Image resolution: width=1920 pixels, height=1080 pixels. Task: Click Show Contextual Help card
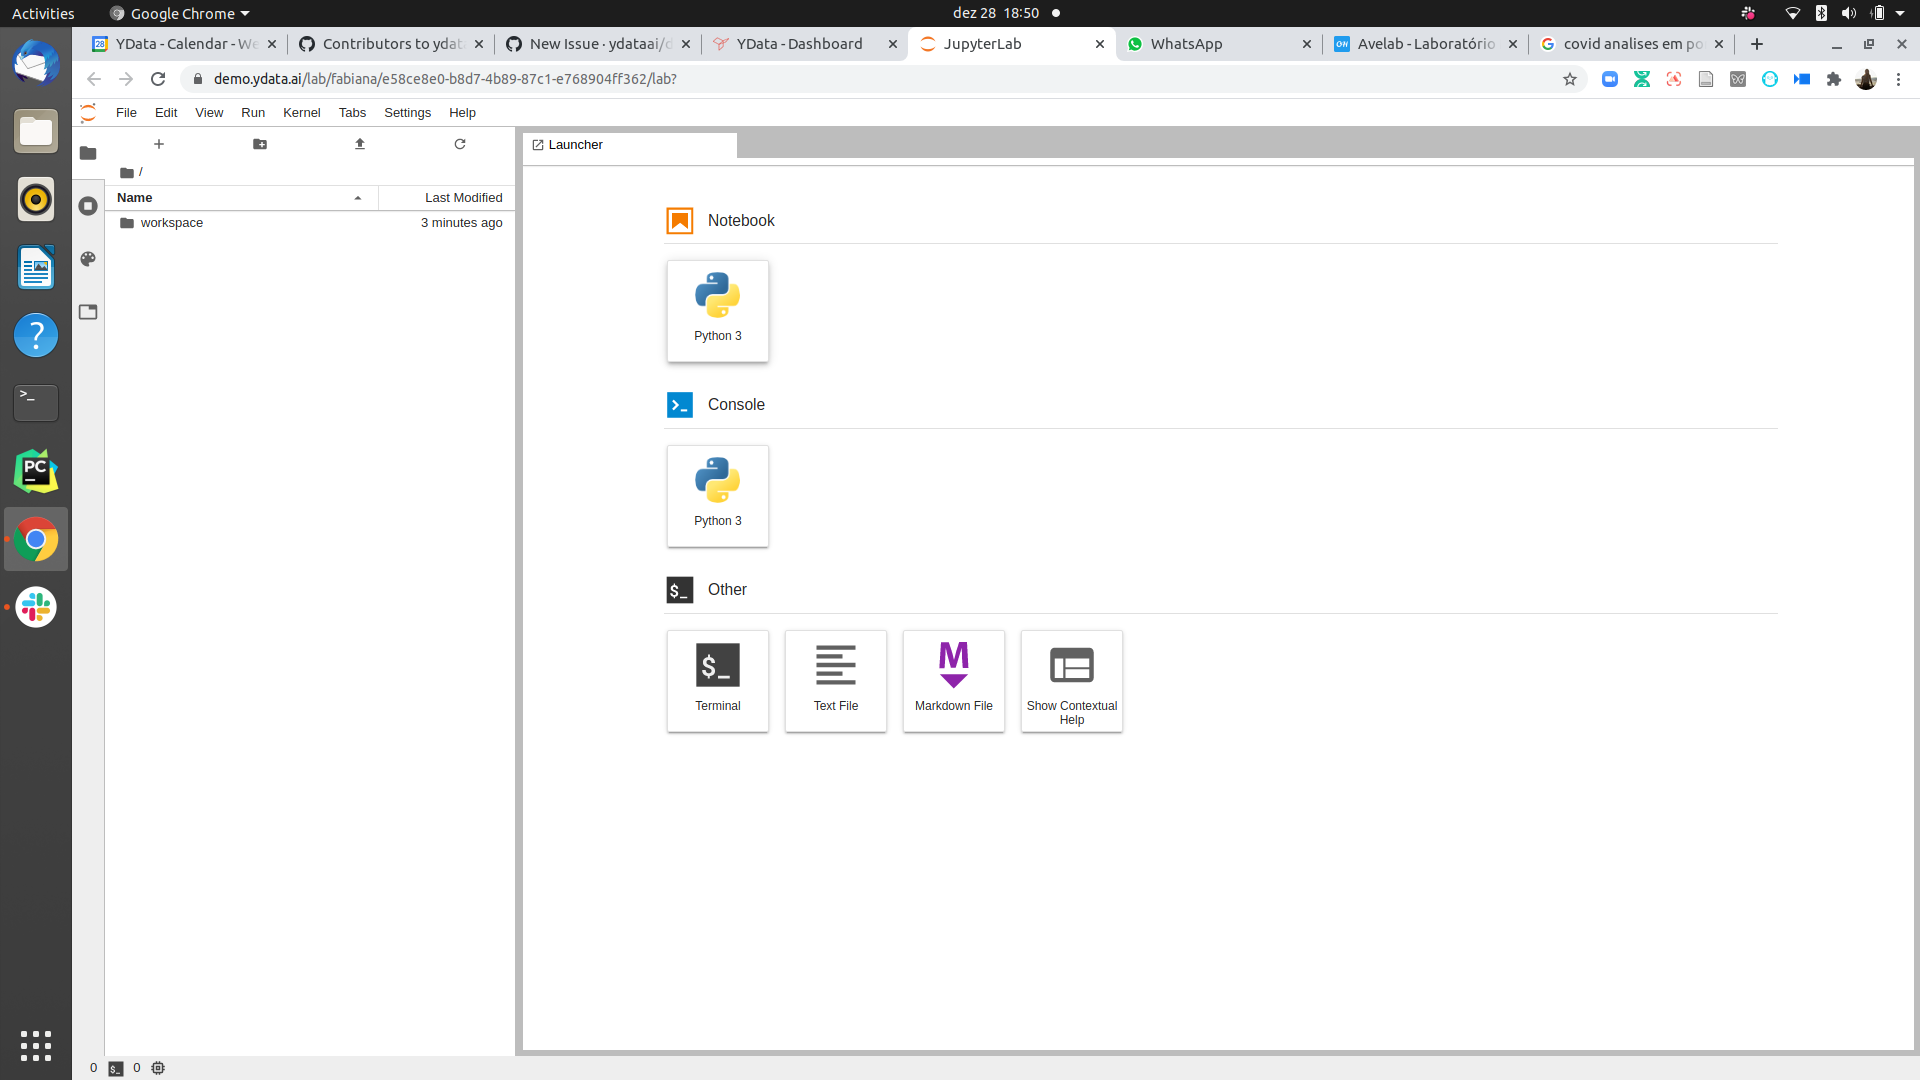[1071, 680]
